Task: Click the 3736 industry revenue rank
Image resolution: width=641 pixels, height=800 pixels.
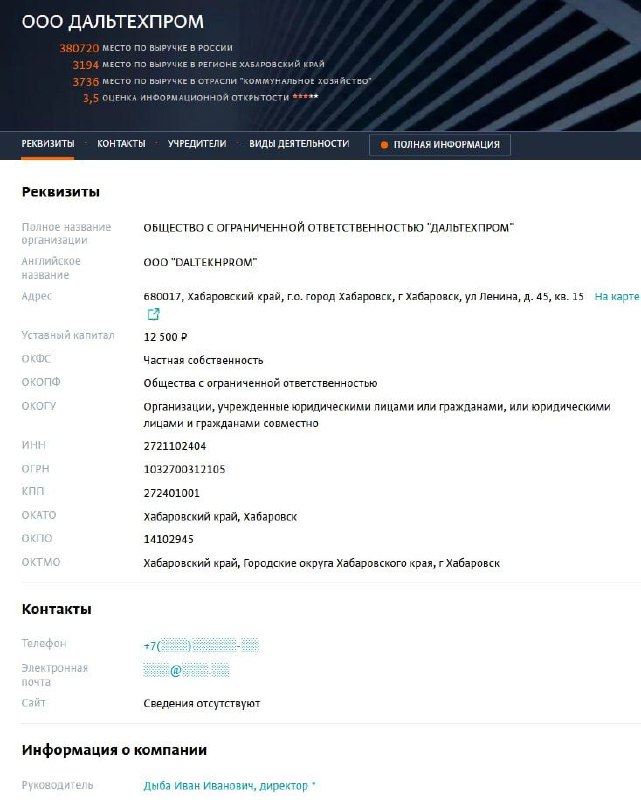Action: 85,82
